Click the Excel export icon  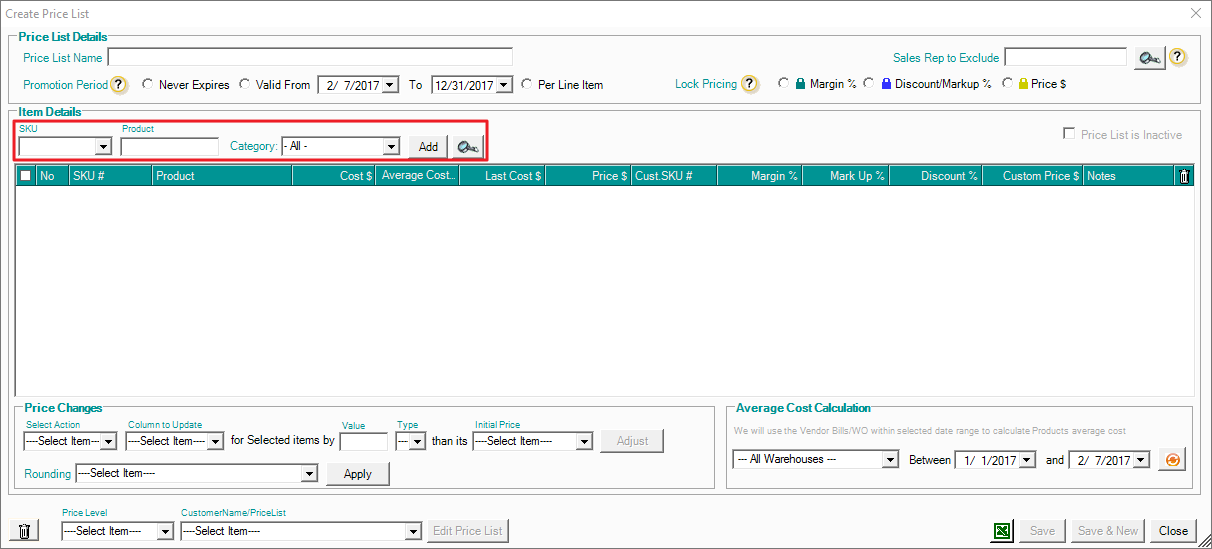pos(1001,531)
